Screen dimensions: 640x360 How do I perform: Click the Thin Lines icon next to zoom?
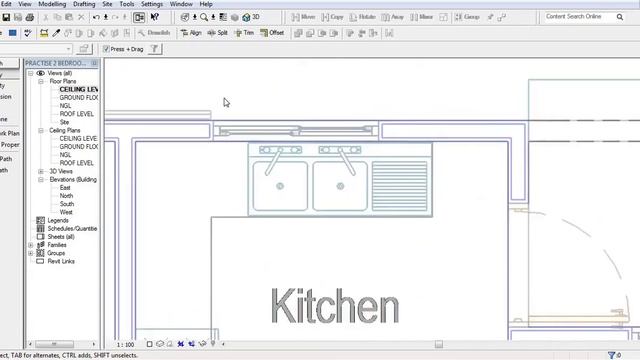223,17
